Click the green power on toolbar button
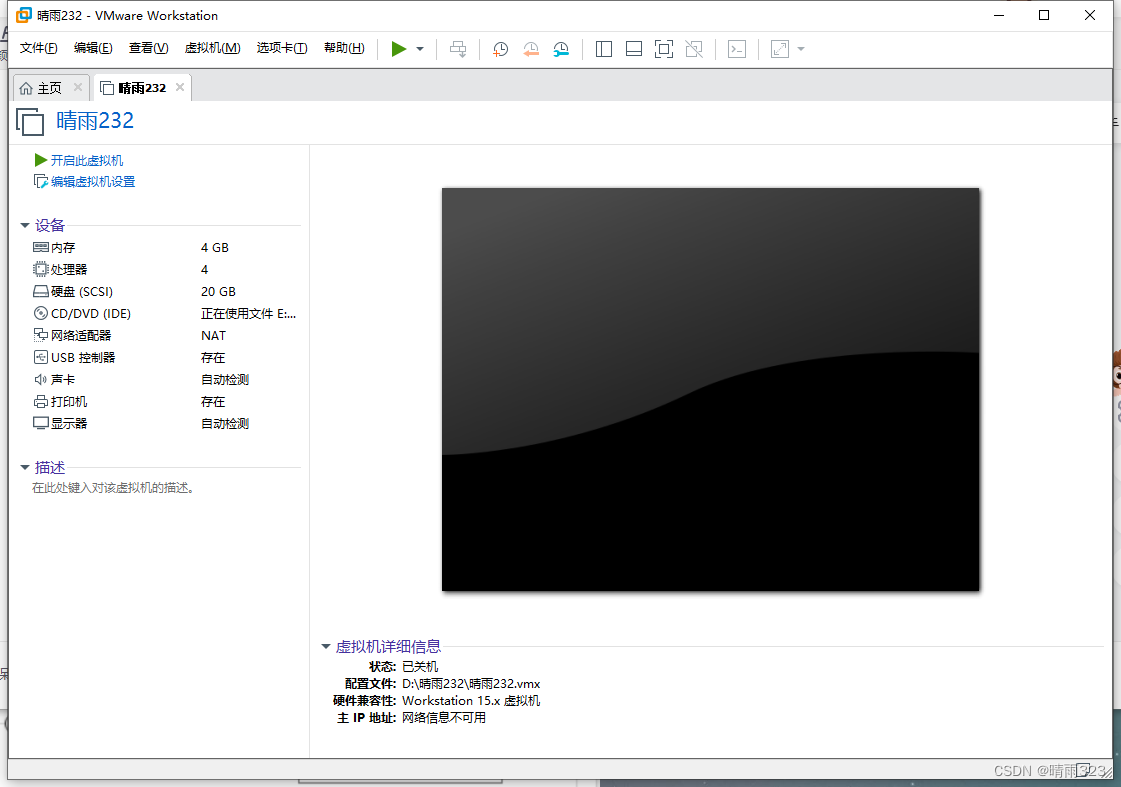 click(x=399, y=49)
